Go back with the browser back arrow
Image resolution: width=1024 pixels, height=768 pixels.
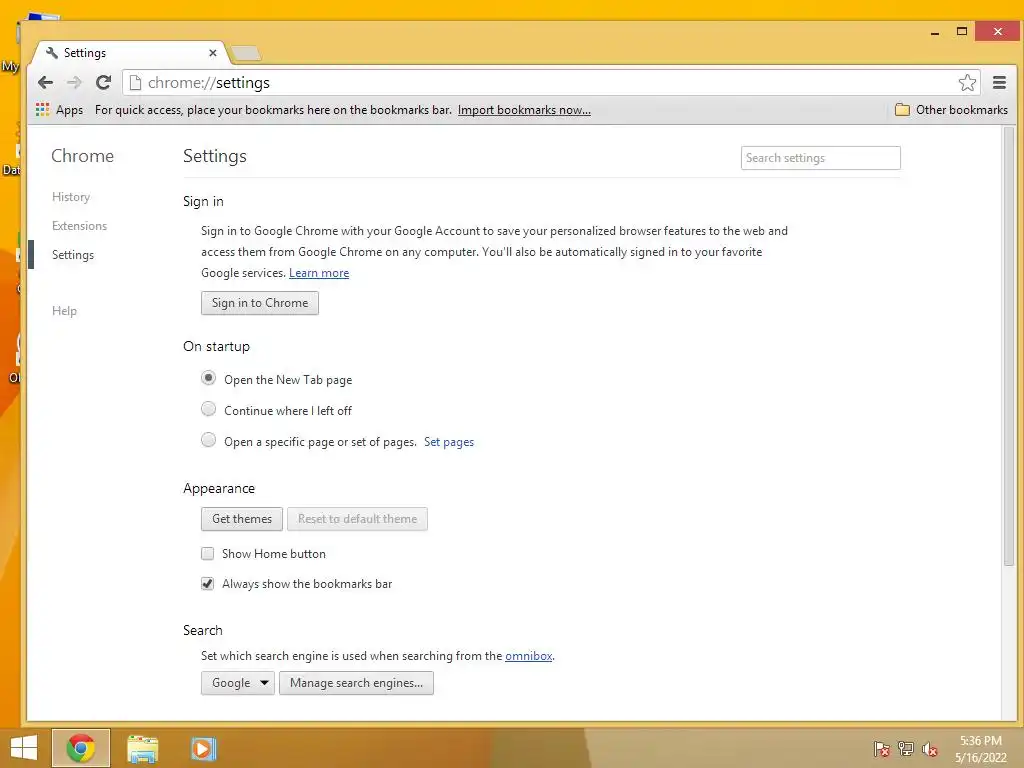(x=45, y=82)
